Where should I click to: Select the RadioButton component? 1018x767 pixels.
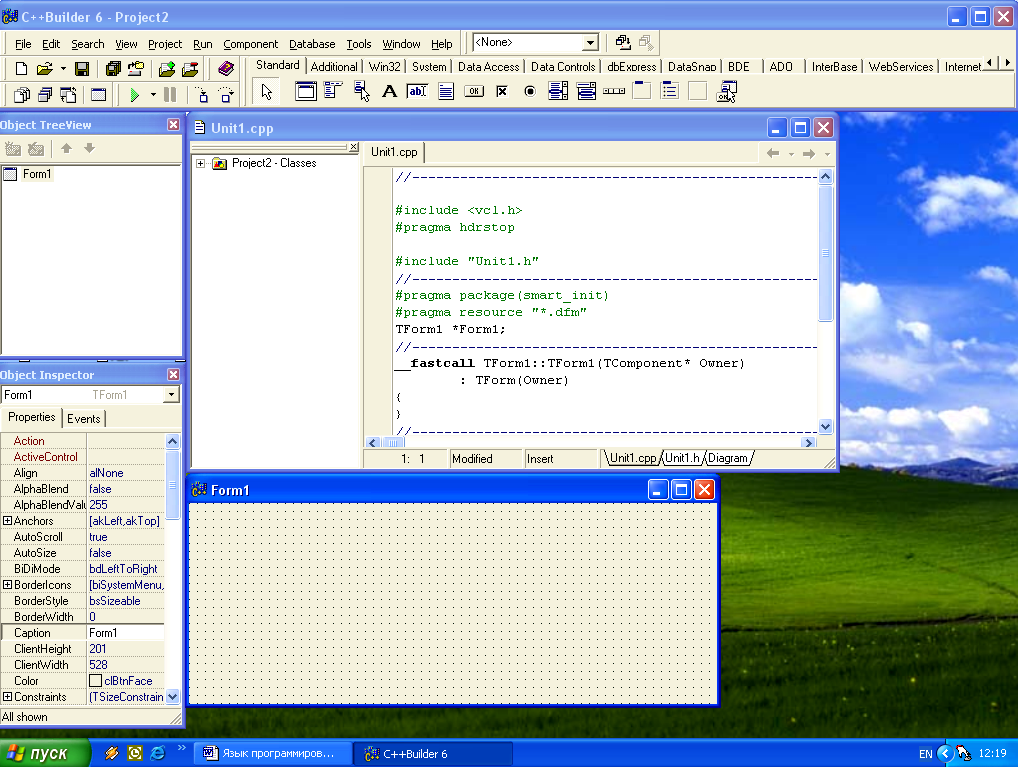(530, 92)
